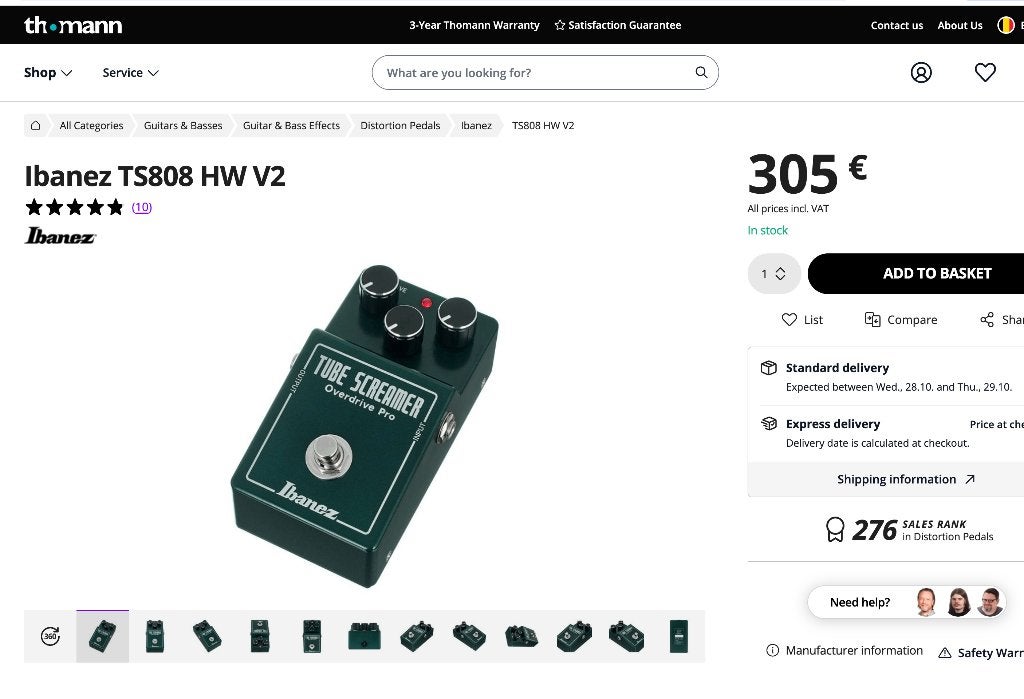Click the Satisfaction Guarantee star icon
The width and height of the screenshot is (1024, 699).
[x=560, y=25]
